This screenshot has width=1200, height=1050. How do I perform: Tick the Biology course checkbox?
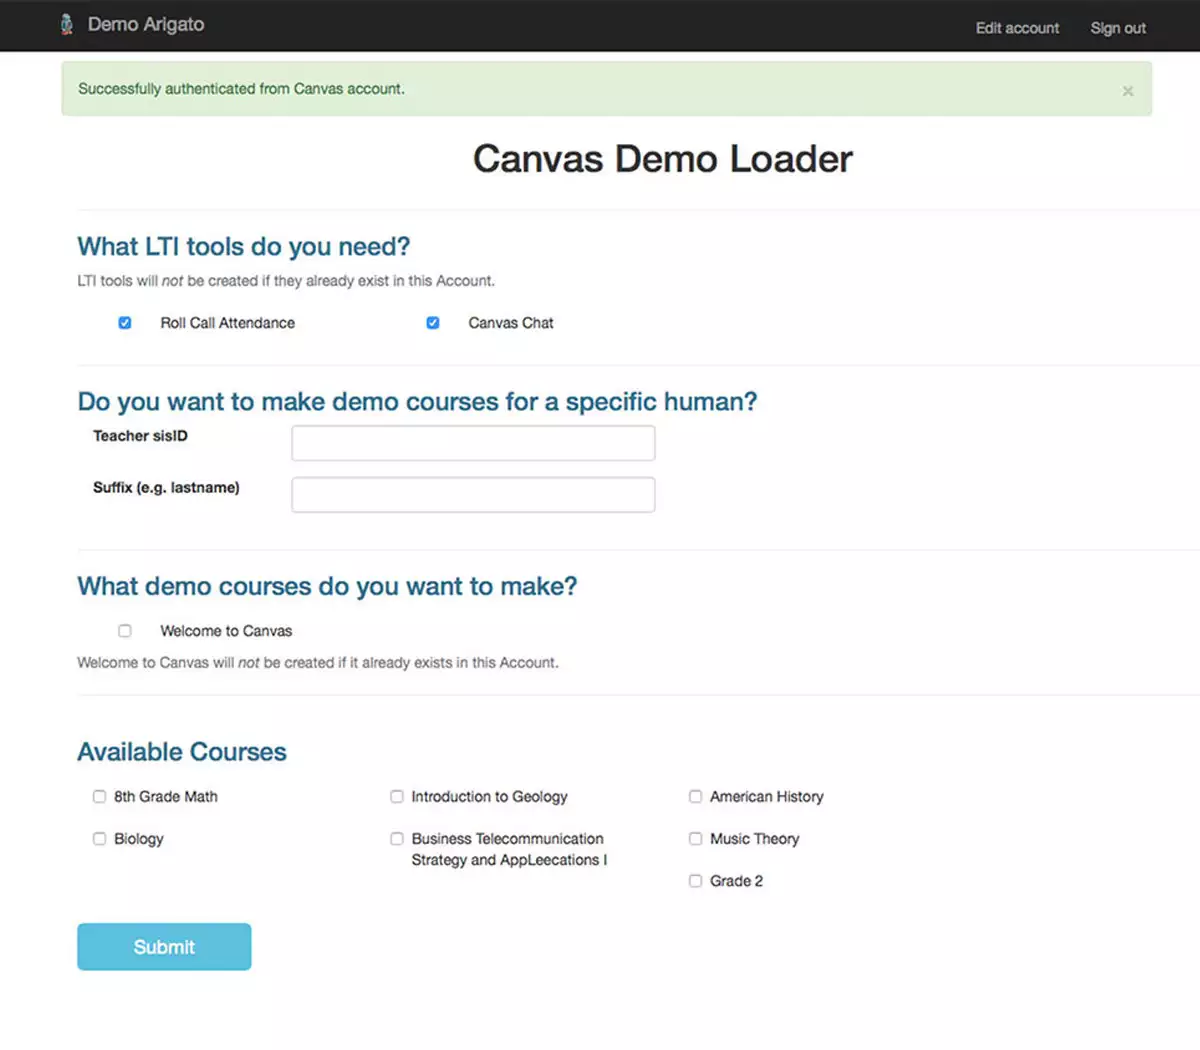99,839
